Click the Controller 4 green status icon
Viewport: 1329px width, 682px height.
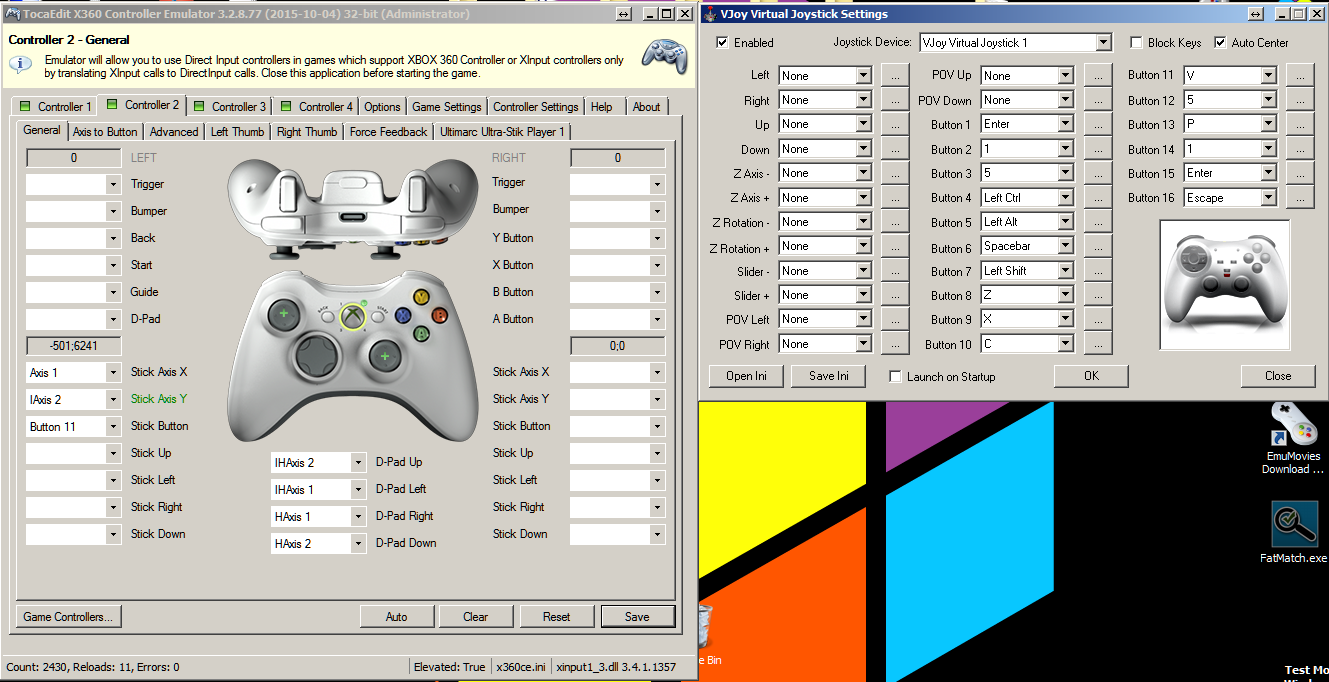pyautogui.click(x=287, y=107)
